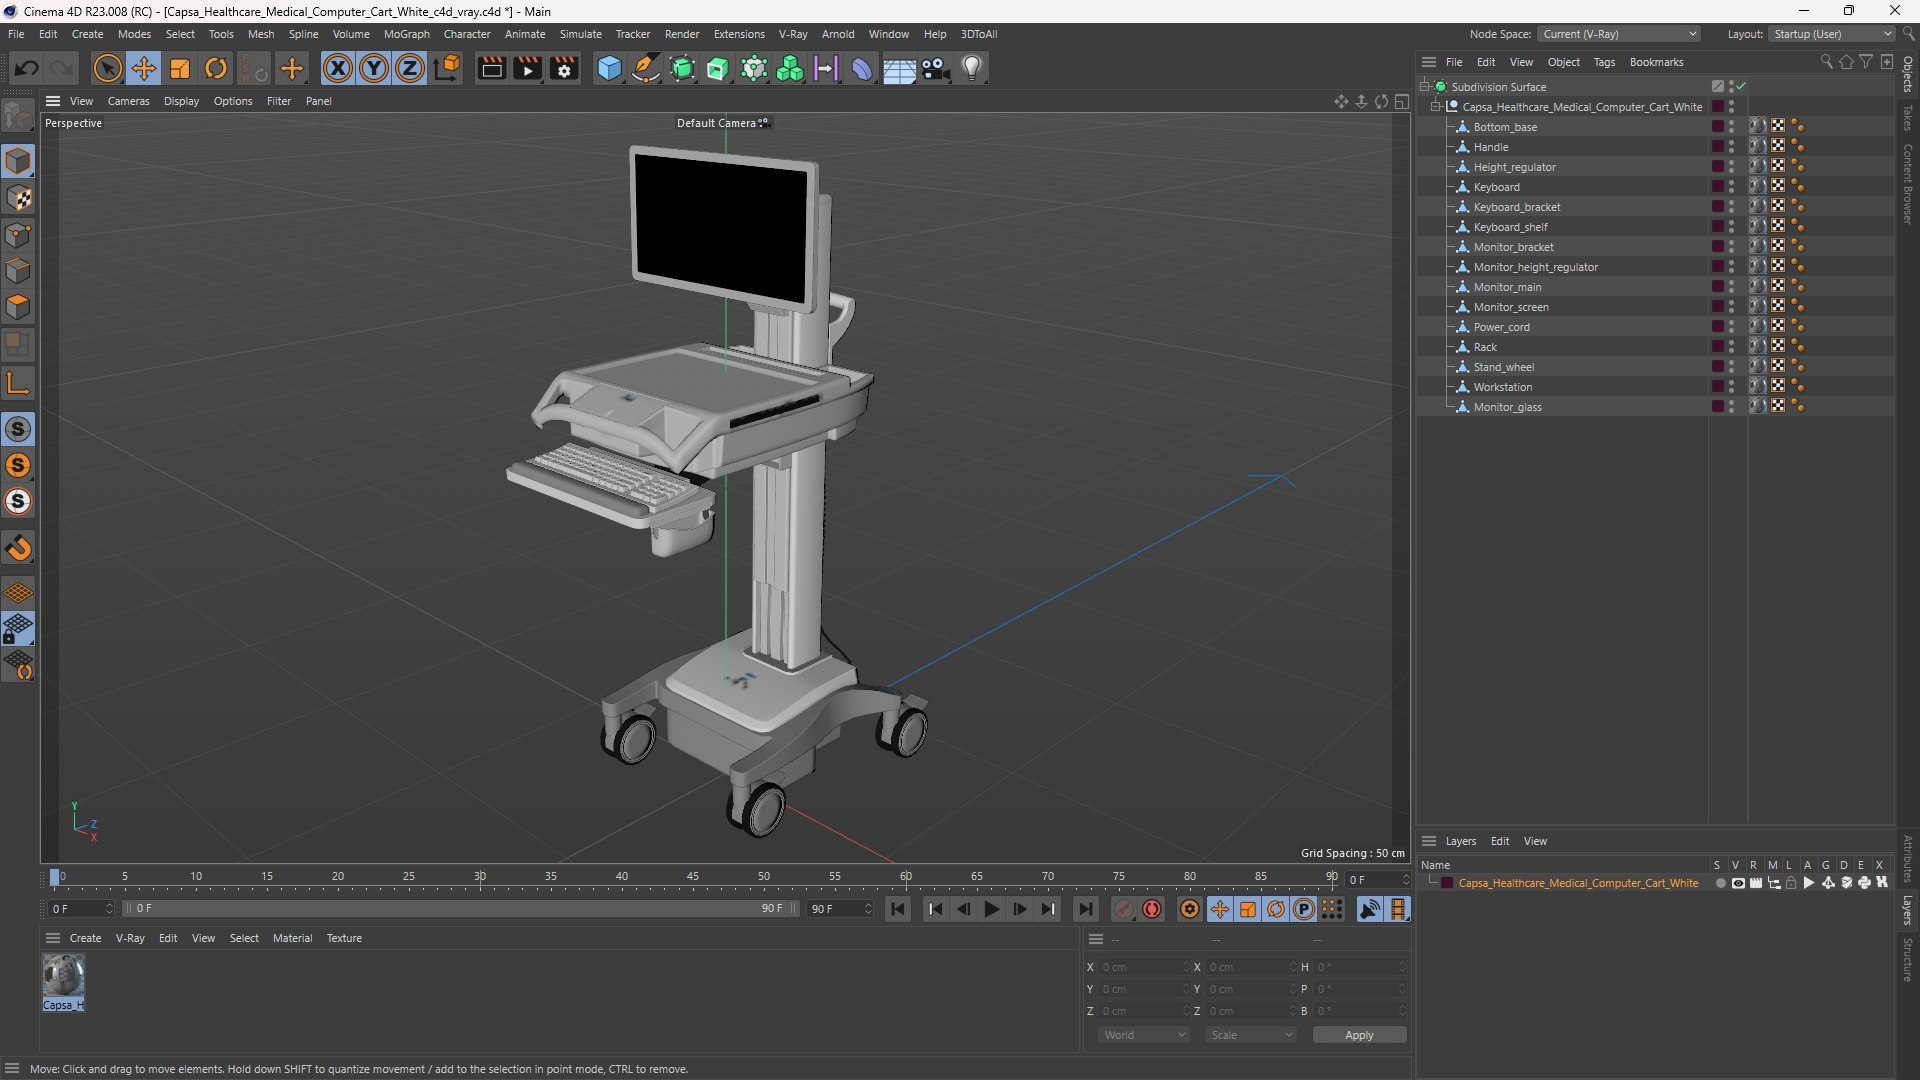
Task: Enable the Texture mode sidebar icon
Action: (18, 198)
